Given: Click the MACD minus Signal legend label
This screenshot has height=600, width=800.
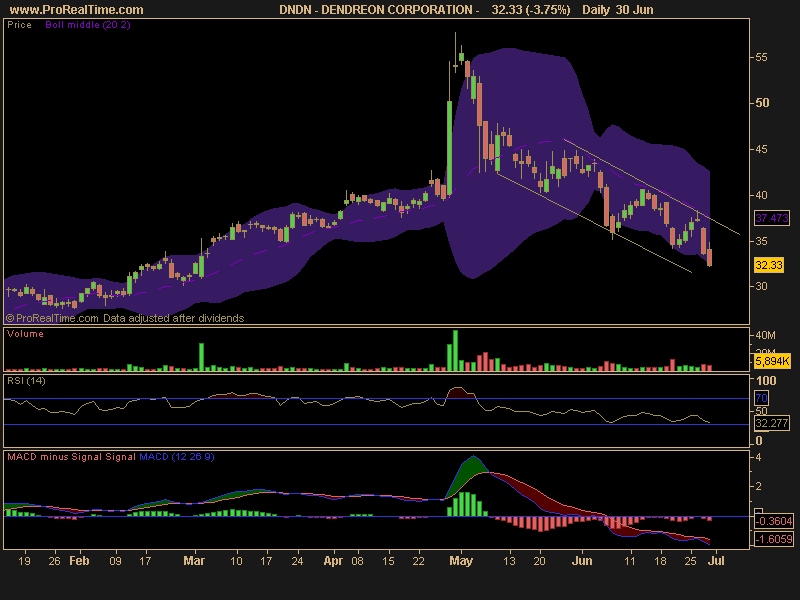Looking at the screenshot, I should coord(55,457).
